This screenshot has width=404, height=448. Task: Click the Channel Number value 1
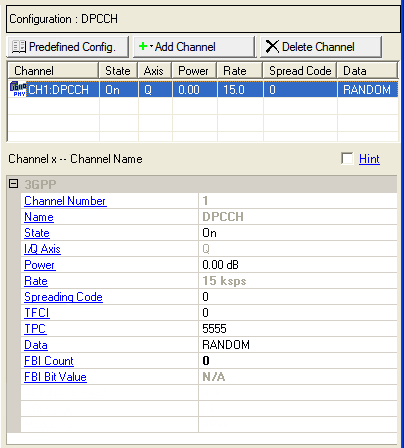coord(298,201)
